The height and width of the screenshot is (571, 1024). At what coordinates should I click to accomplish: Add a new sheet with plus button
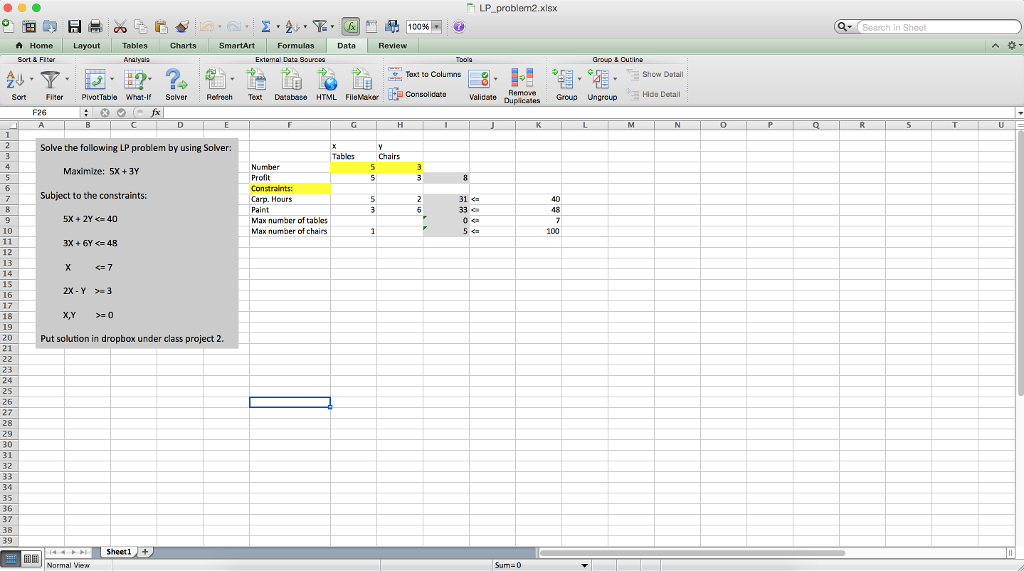point(145,552)
